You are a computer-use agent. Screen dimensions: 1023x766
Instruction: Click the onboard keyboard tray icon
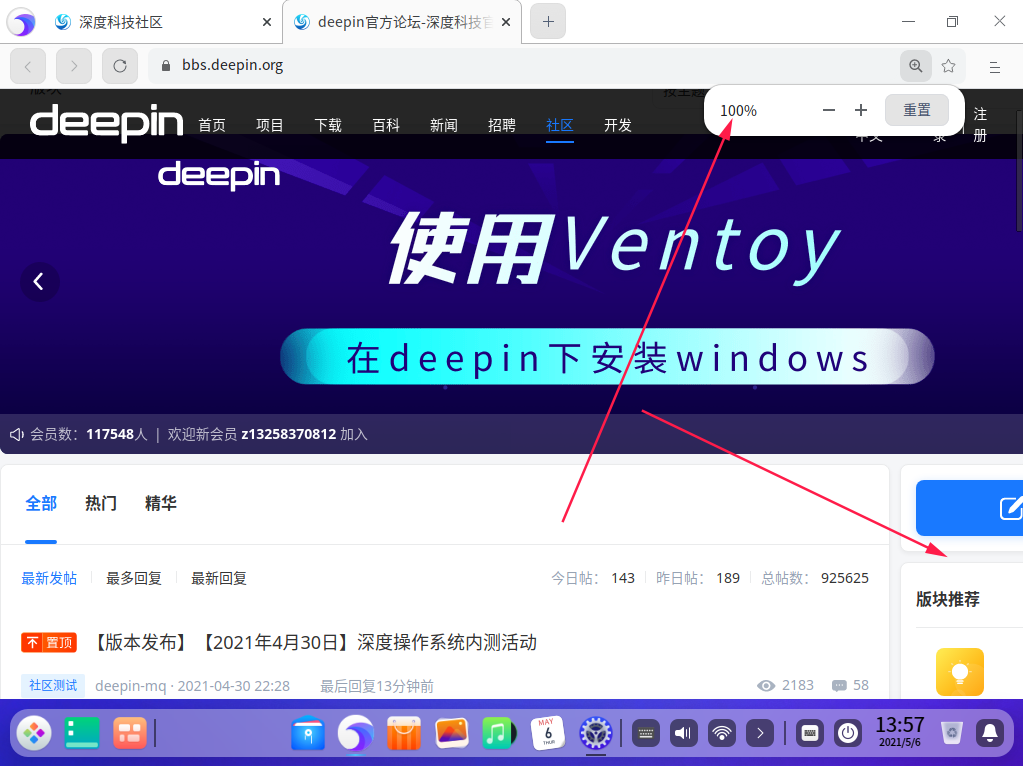pos(810,733)
